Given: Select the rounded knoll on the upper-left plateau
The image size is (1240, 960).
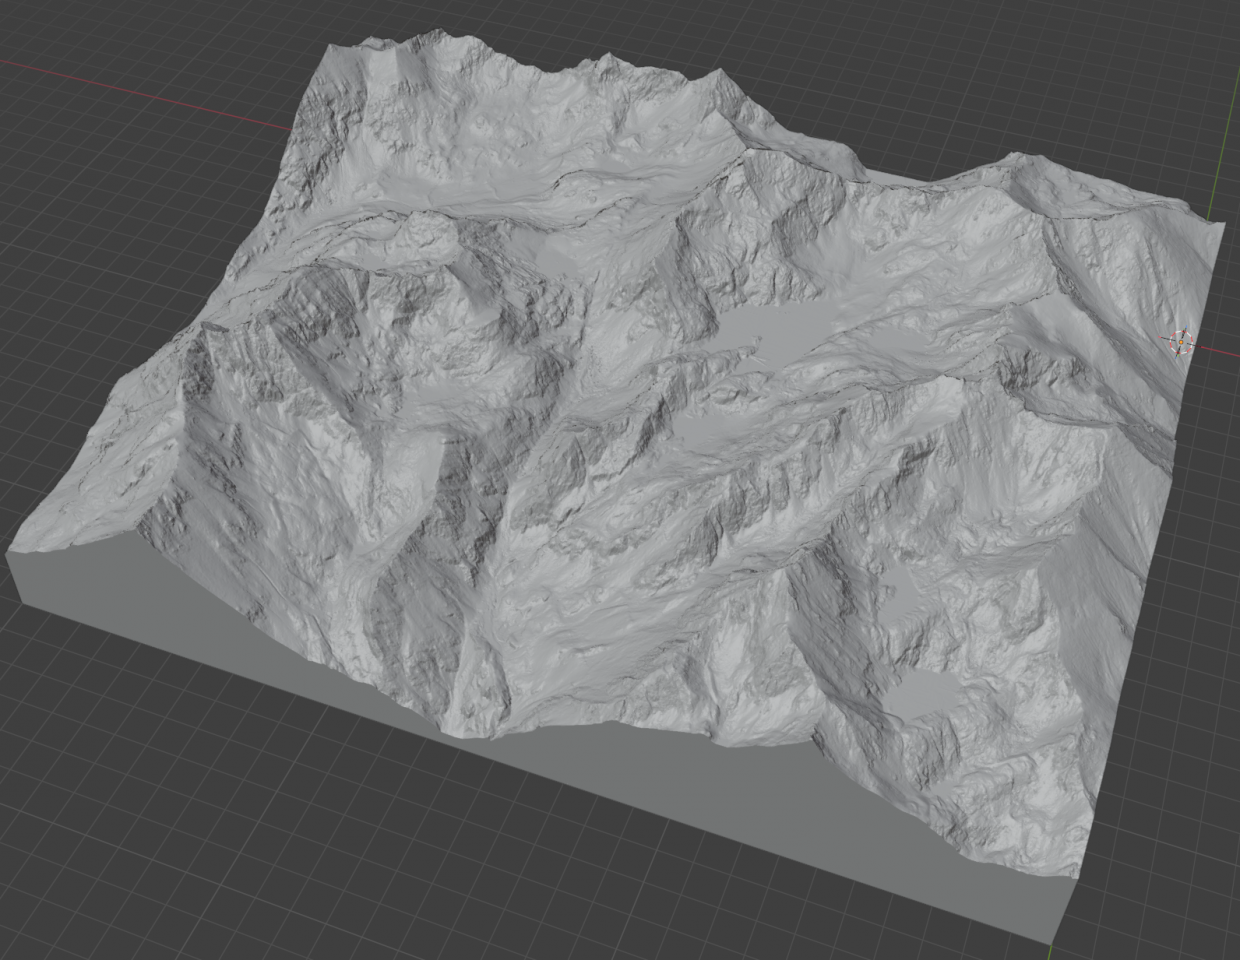Looking at the screenshot, I should (430, 230).
